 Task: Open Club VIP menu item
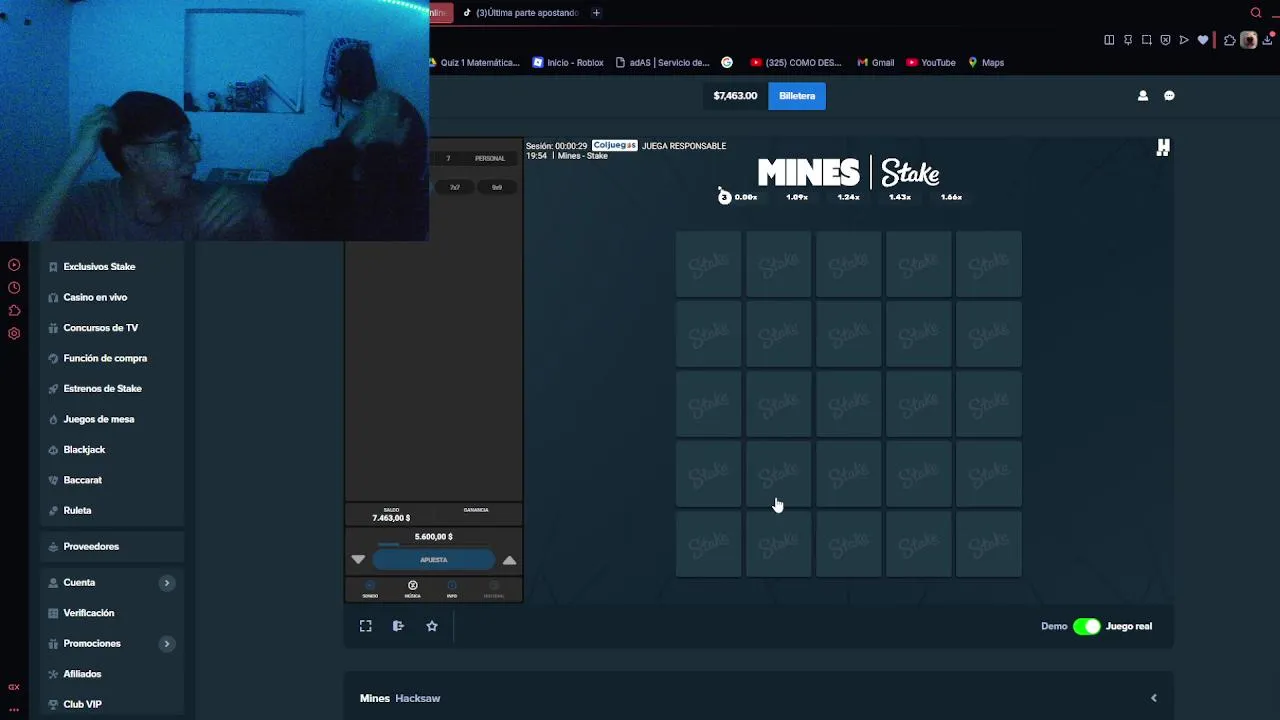tap(82, 704)
